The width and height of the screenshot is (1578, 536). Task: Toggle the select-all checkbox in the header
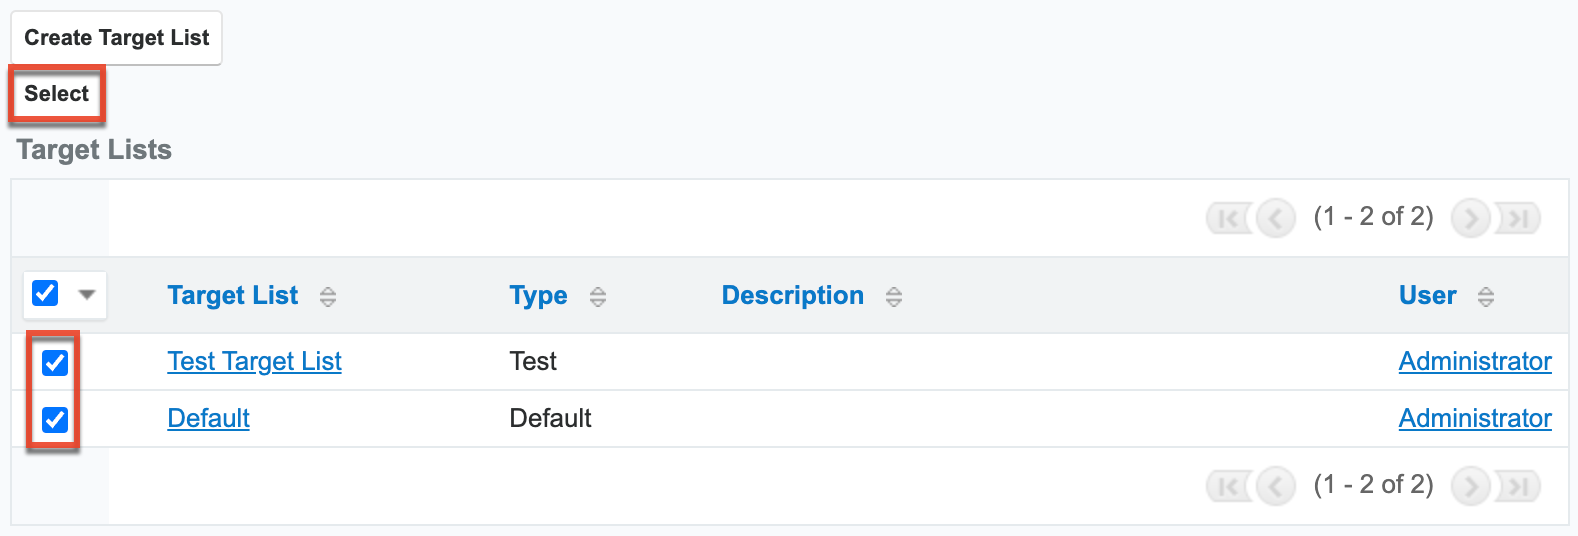[x=45, y=293]
